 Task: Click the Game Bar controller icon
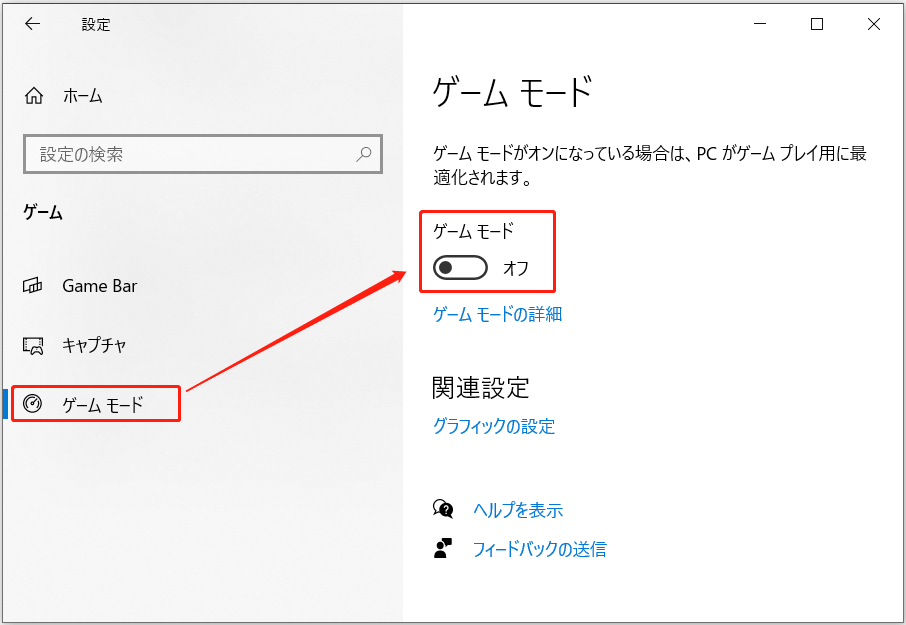[x=34, y=286]
